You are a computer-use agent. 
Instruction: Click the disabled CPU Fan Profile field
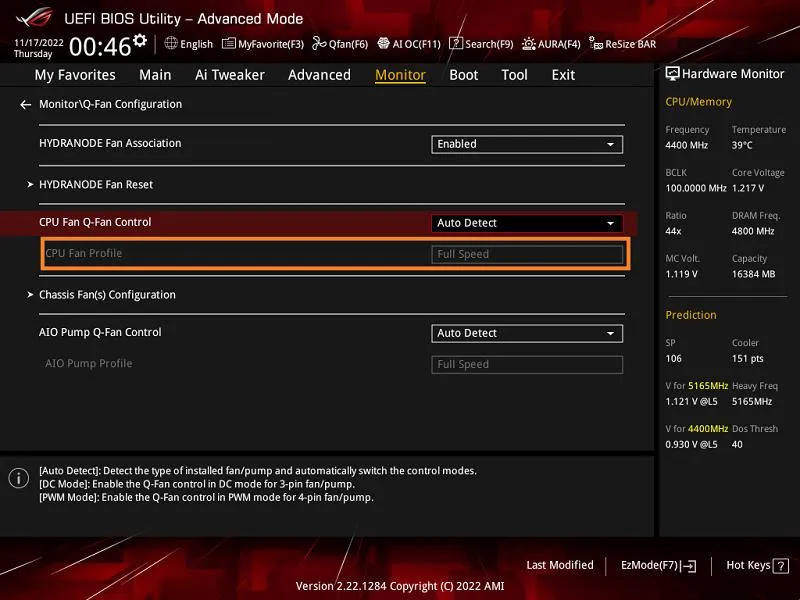(x=527, y=254)
